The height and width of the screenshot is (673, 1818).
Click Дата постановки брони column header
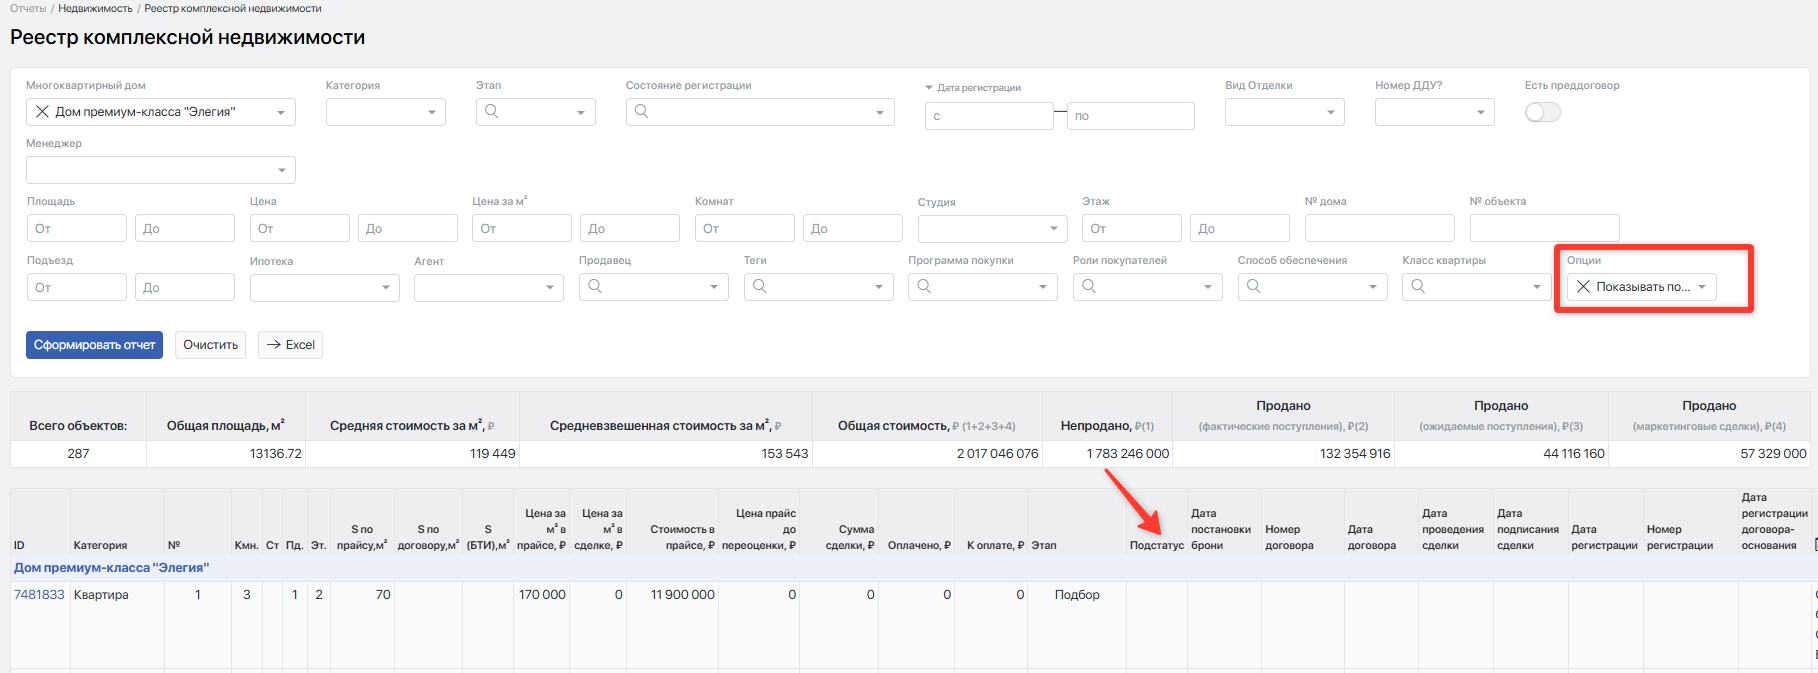[1221, 529]
